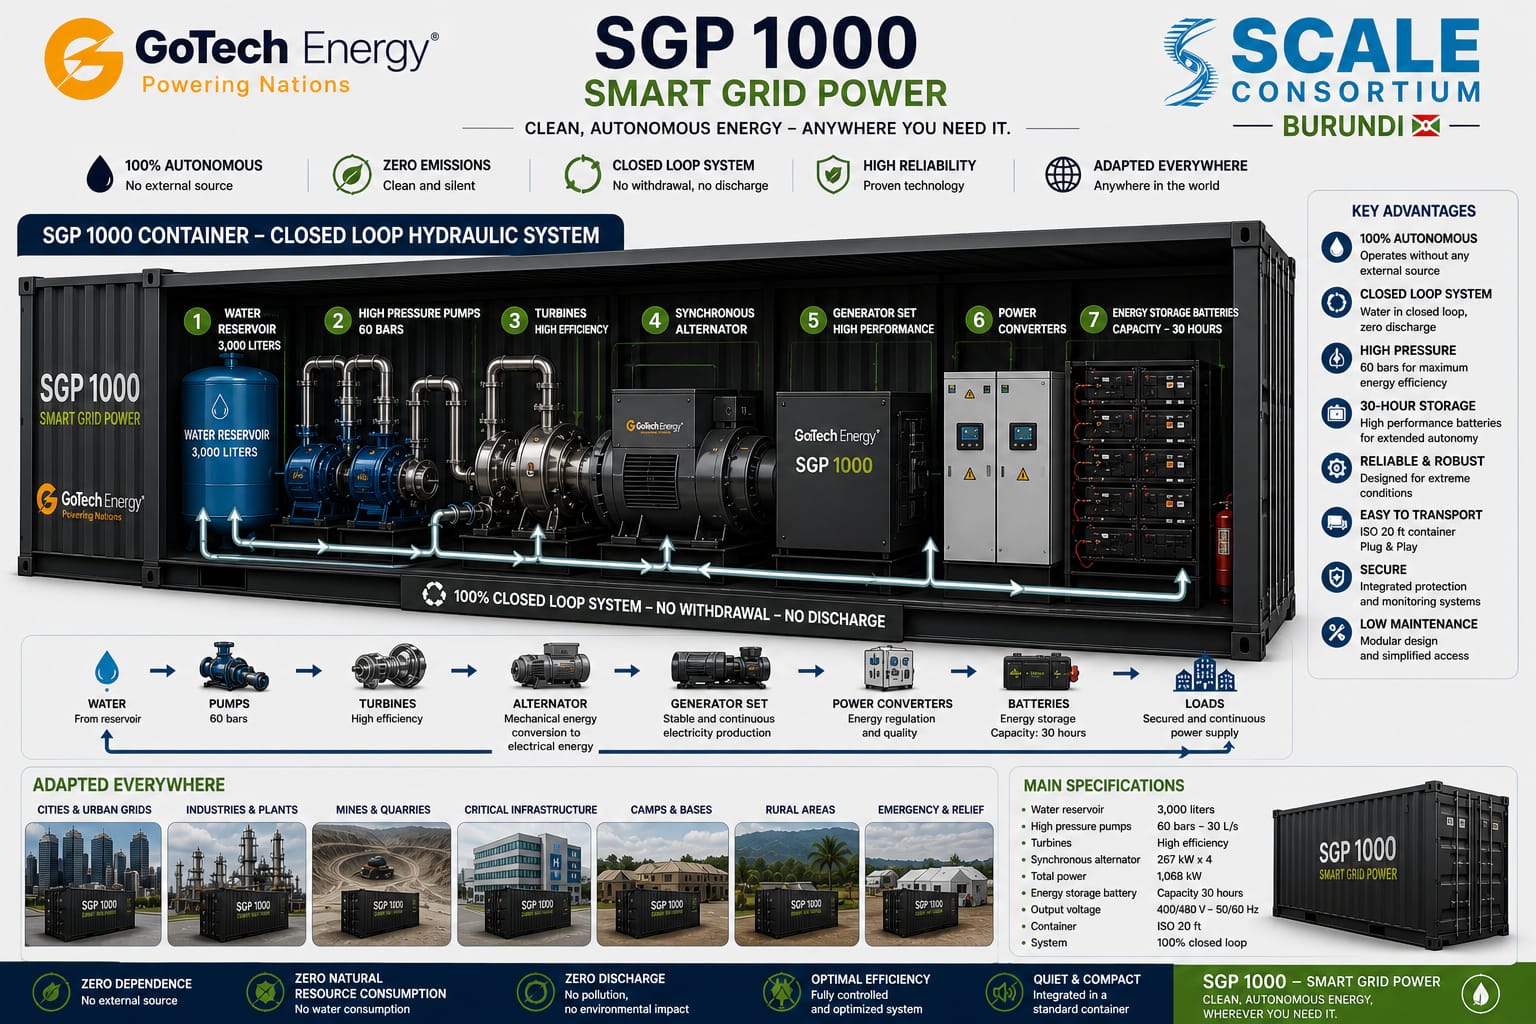The image size is (1536, 1024).
Task: Click the Loads buildings icon in the flow diagram
Action: pyautogui.click(x=1204, y=673)
